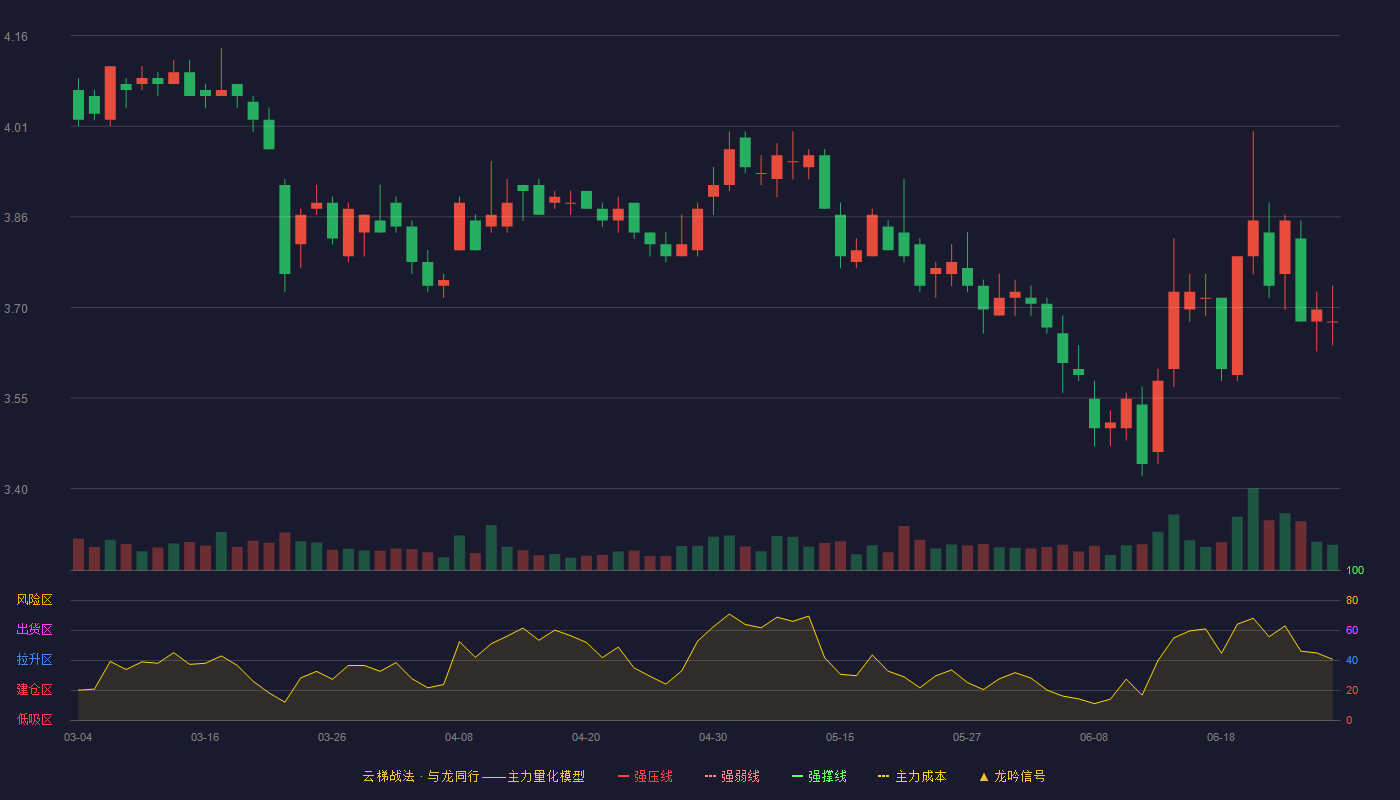Screen dimensions: 1400x800
Task: Click the 风险区 zone label
Action: click(x=34, y=600)
